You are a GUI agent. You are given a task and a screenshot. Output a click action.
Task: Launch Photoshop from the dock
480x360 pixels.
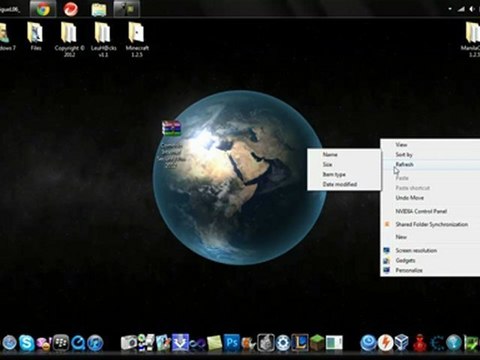click(232, 343)
